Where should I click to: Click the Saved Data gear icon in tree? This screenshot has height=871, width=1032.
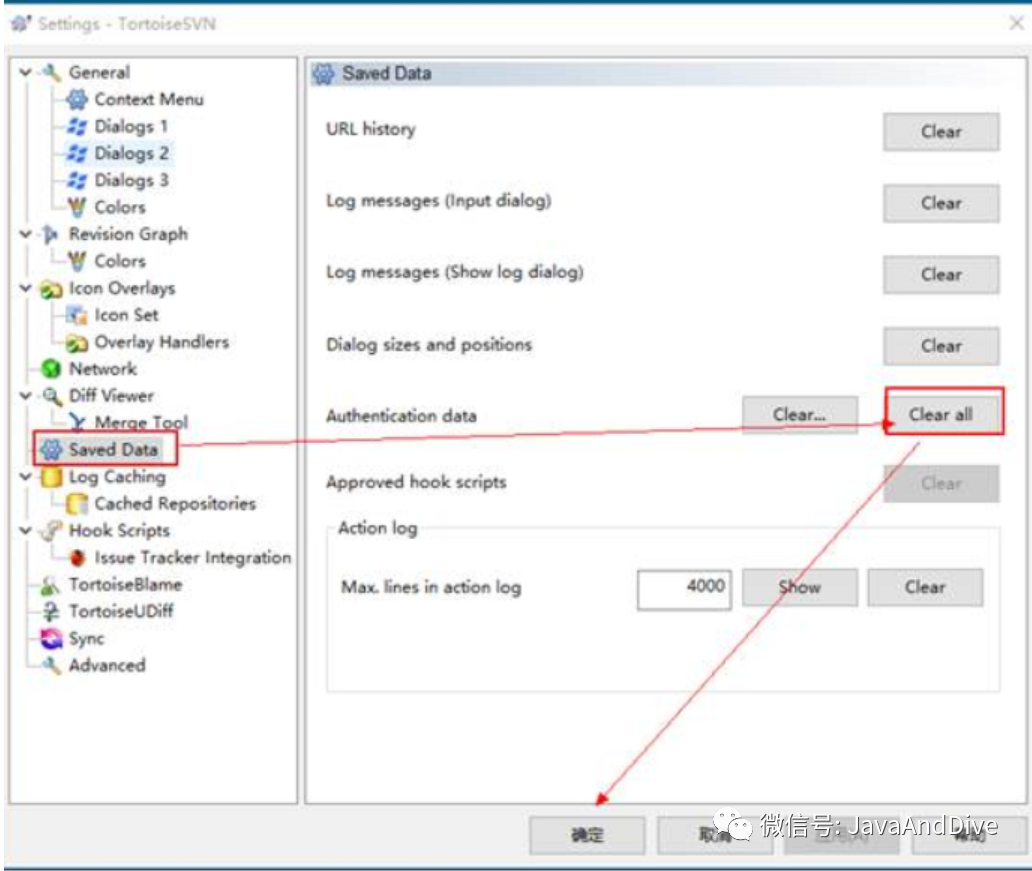(x=51, y=450)
